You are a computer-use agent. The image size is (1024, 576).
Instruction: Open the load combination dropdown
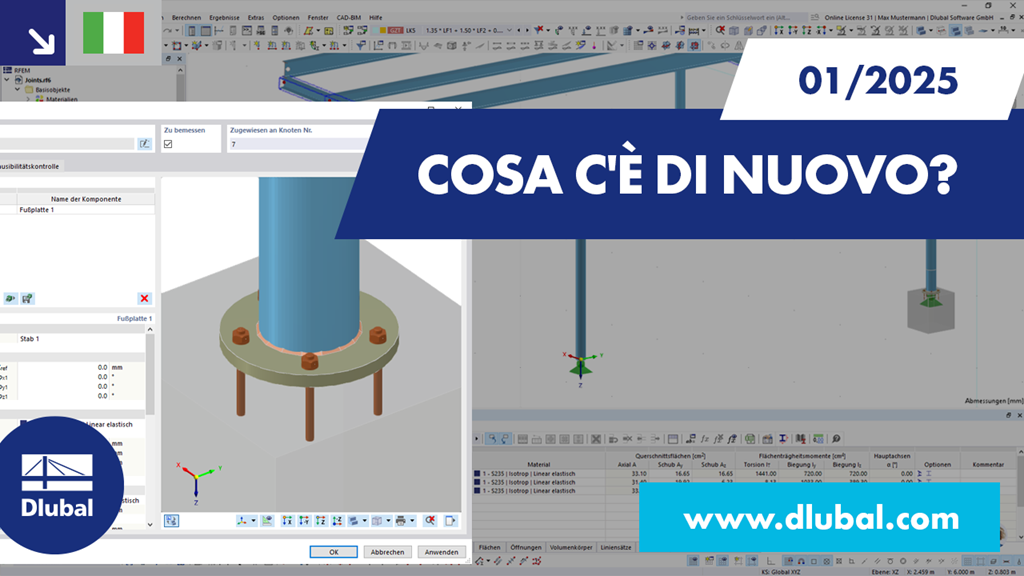(x=509, y=30)
